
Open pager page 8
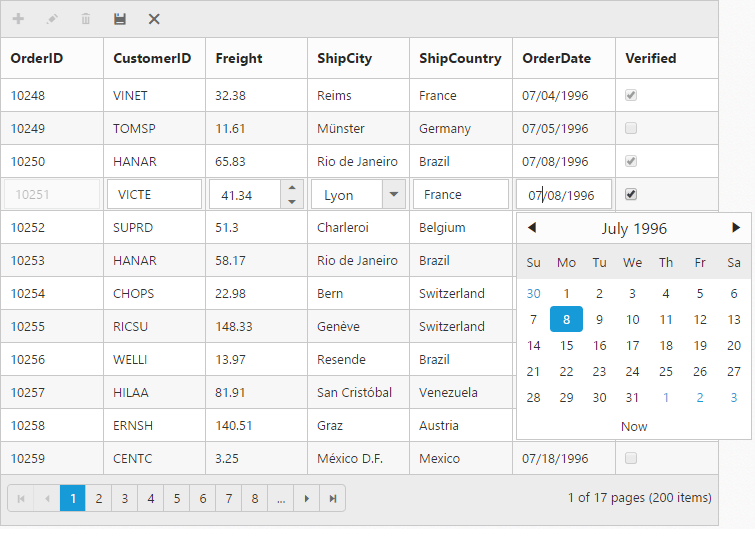pyautogui.click(x=255, y=498)
